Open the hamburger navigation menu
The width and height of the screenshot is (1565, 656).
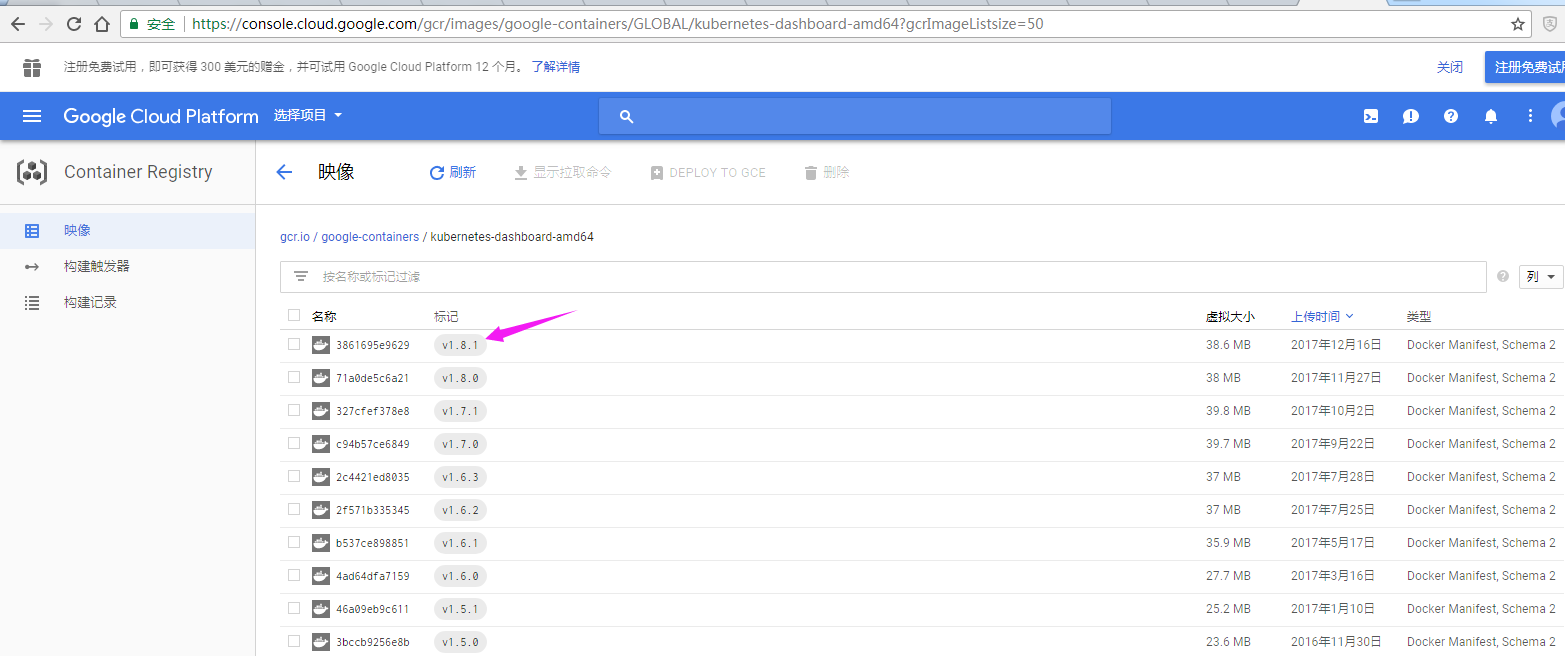(32, 116)
